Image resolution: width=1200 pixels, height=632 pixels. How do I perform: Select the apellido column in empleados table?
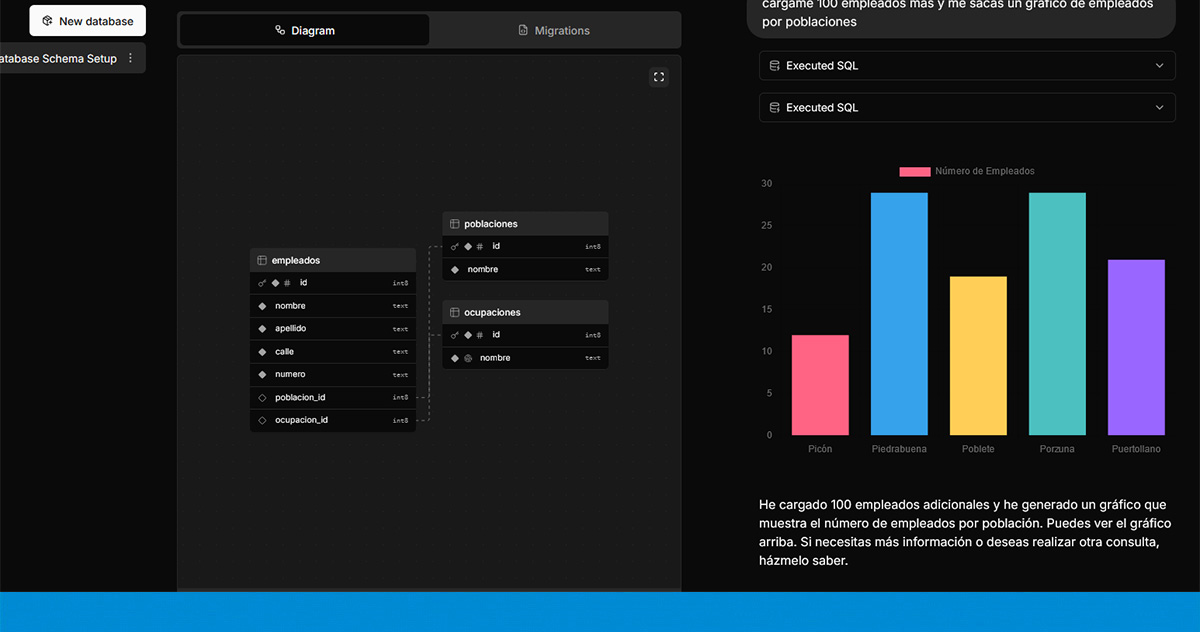coord(291,329)
